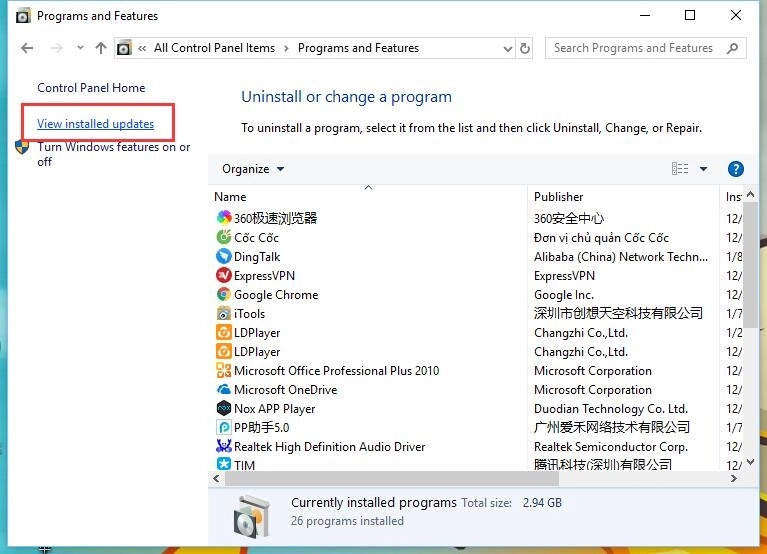
Task: Click the horizontal scrollbar left arrow
Action: [x=216, y=479]
